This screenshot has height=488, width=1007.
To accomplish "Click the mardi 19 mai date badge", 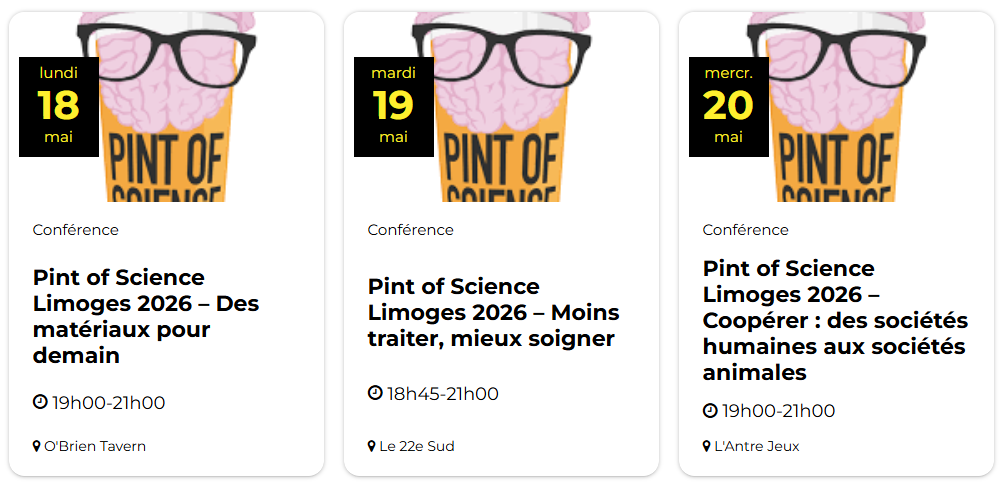I will pos(394,106).
